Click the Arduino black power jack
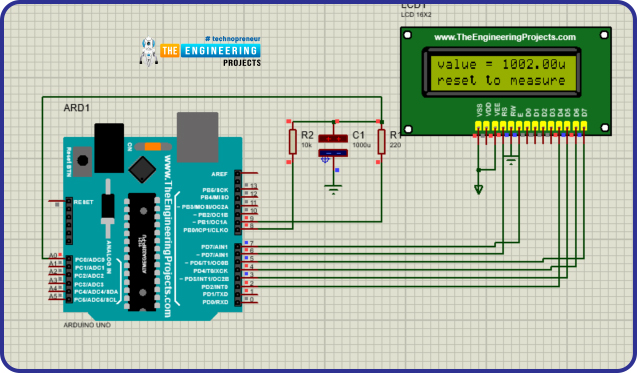Image resolution: width=637 pixels, height=373 pixels. (109, 148)
